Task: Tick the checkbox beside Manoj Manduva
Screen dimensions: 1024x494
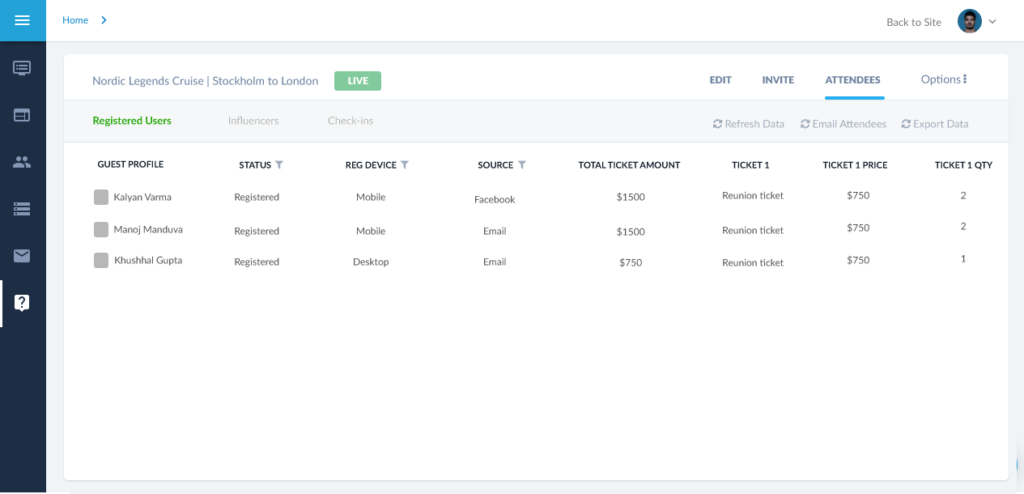Action: (x=101, y=230)
